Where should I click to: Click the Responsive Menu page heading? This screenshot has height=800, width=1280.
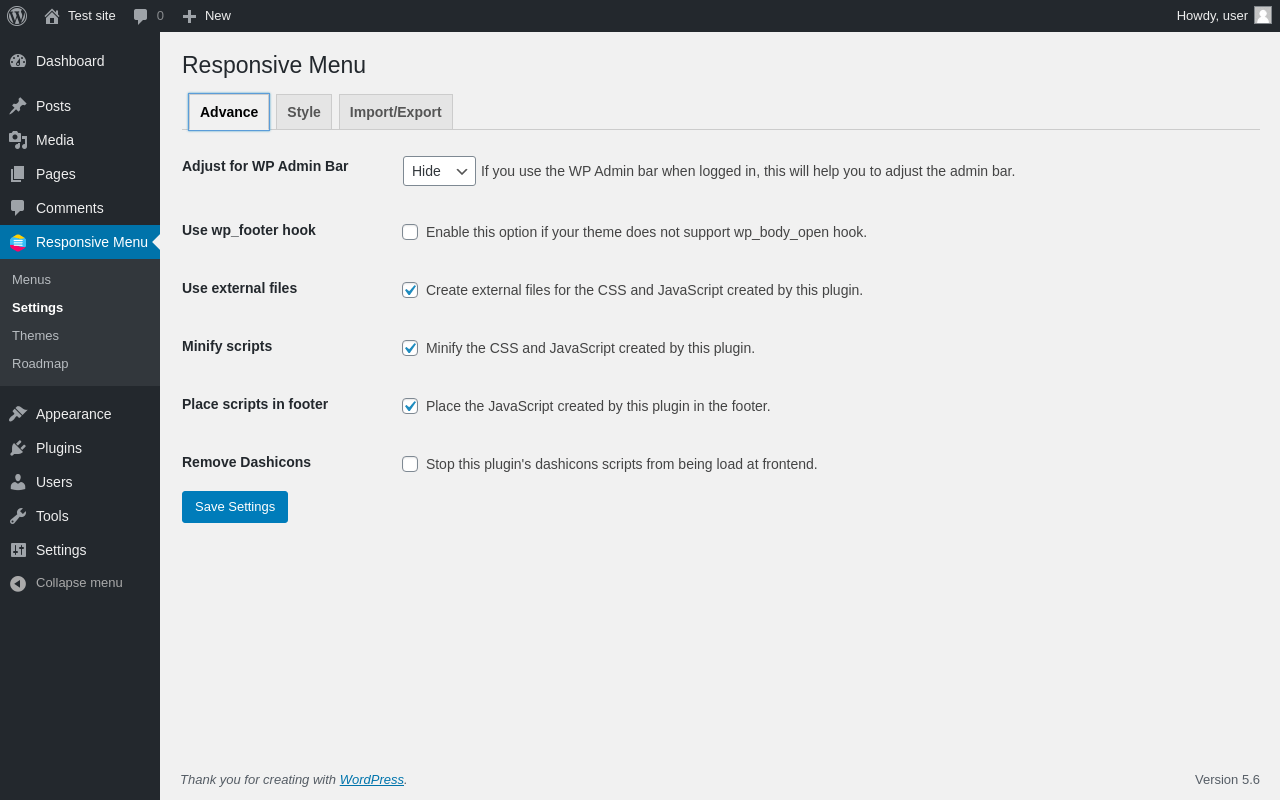click(274, 65)
